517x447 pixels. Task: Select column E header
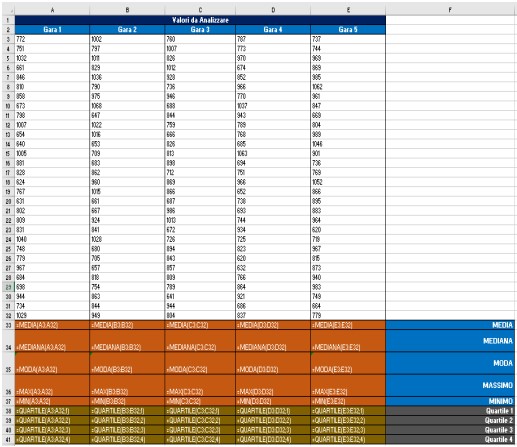pos(348,10)
